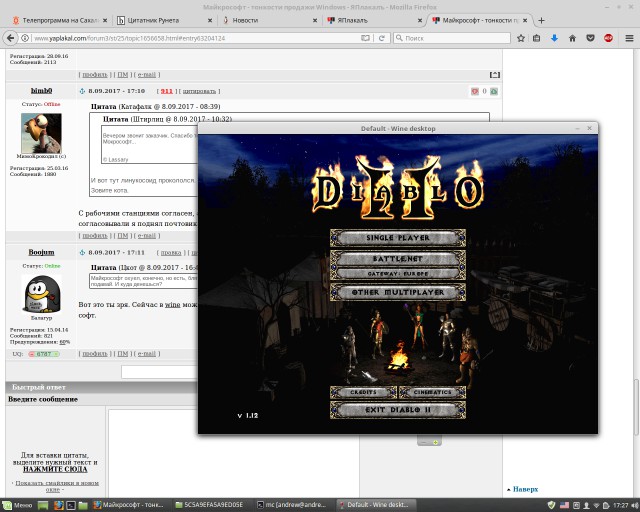The height and width of the screenshot is (512, 640).
Task: Toggle reader view icon in address bar
Action: click(365, 38)
